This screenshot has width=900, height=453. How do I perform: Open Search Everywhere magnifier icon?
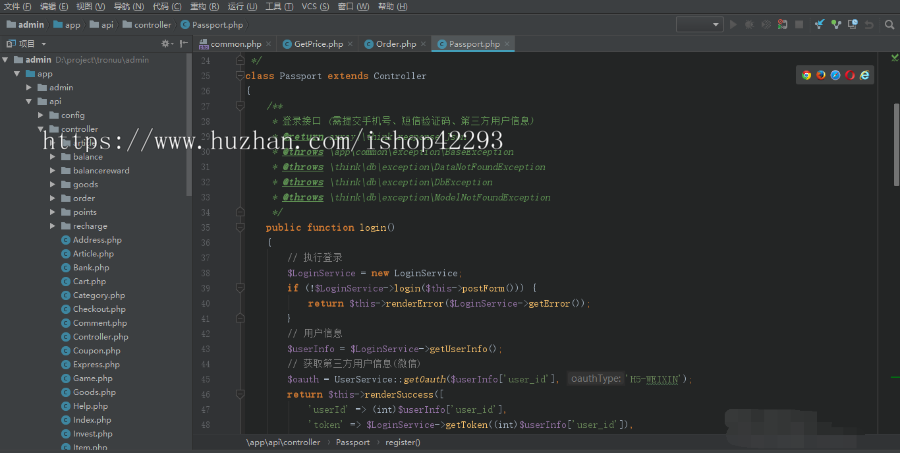point(889,25)
